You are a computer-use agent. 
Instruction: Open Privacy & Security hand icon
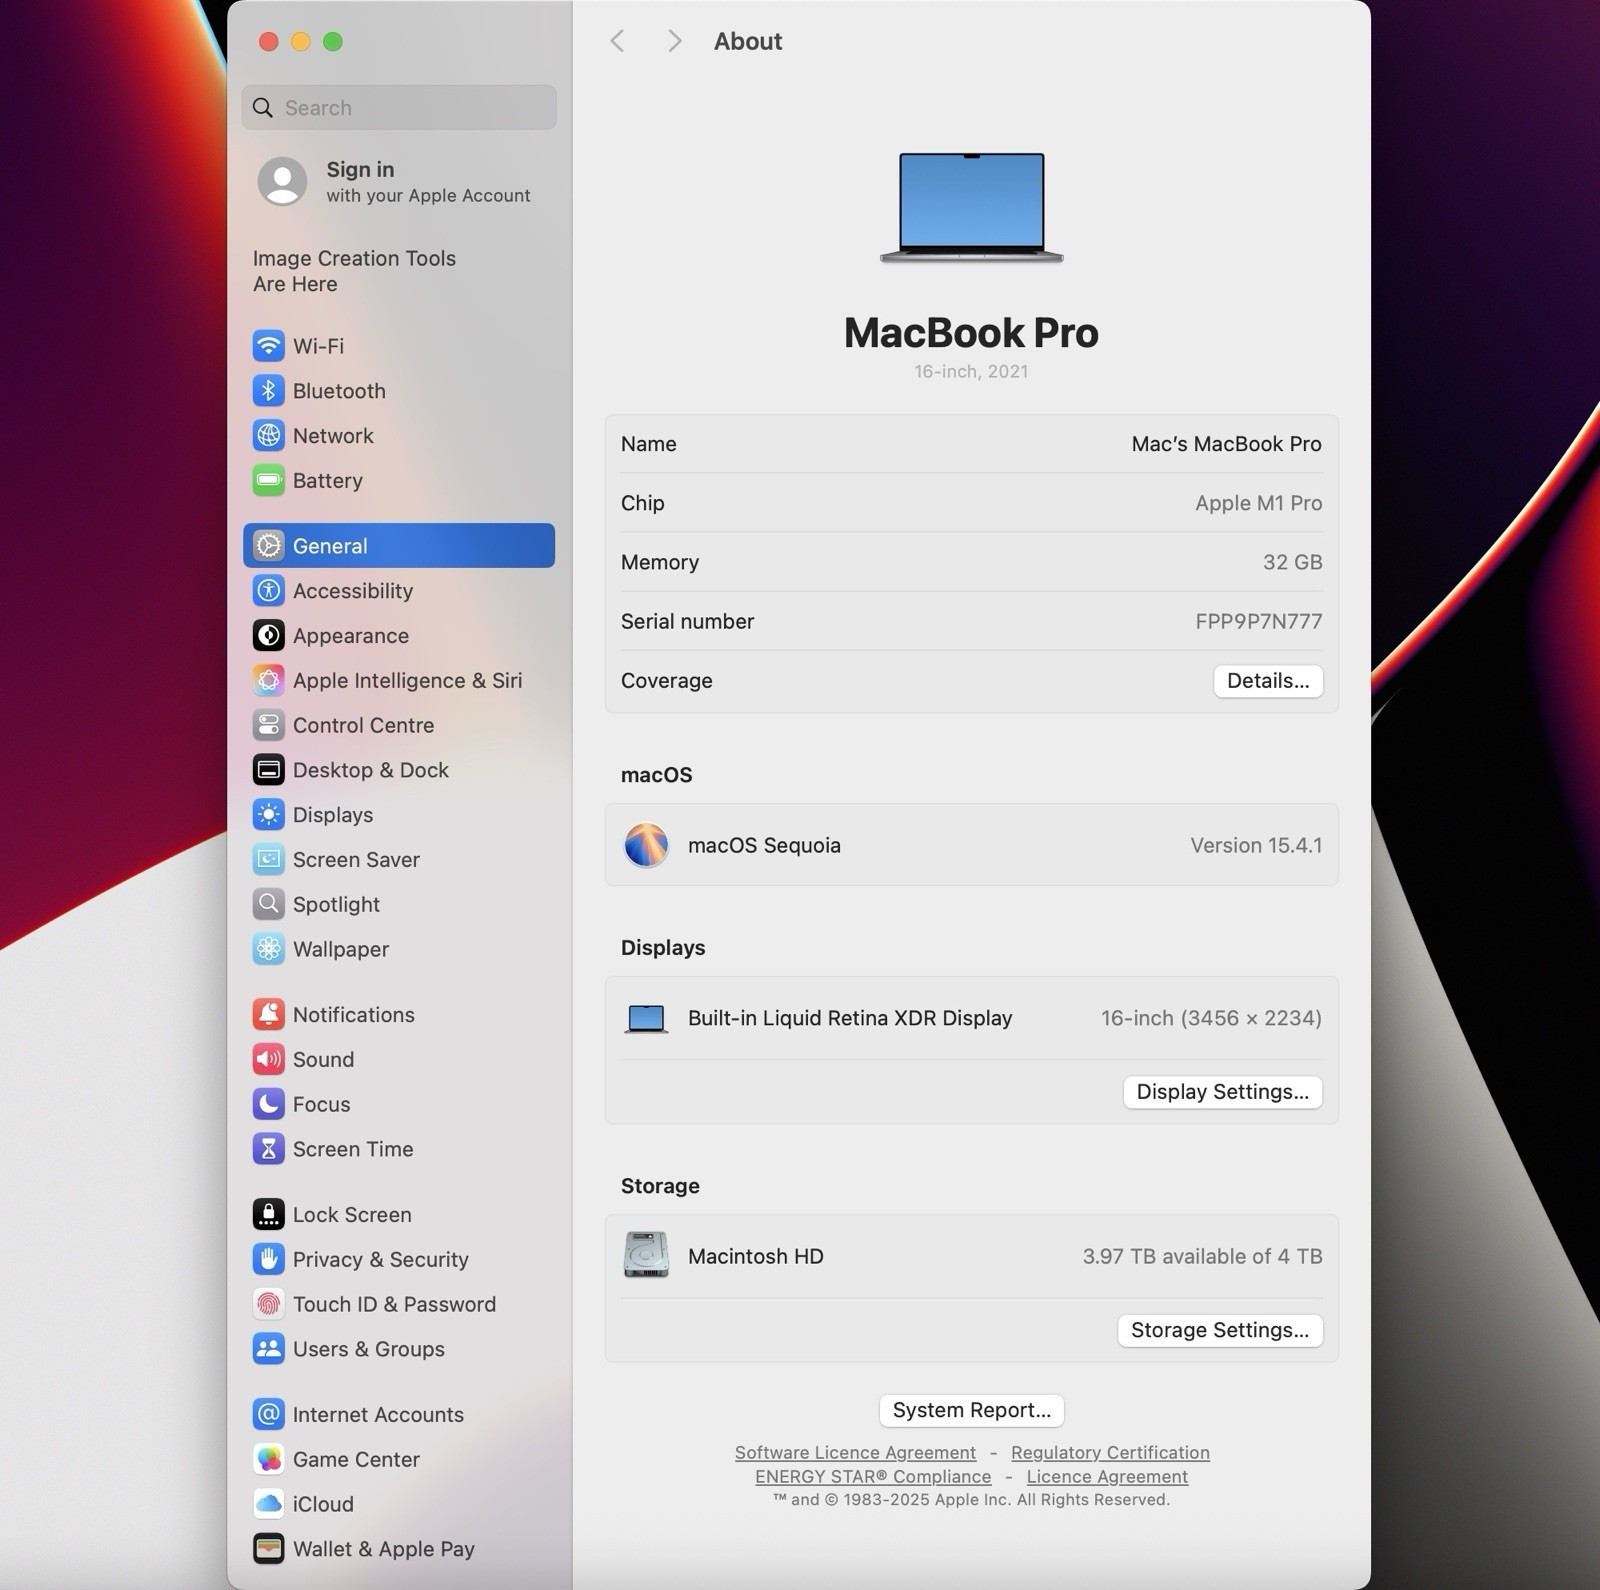pos(268,1260)
